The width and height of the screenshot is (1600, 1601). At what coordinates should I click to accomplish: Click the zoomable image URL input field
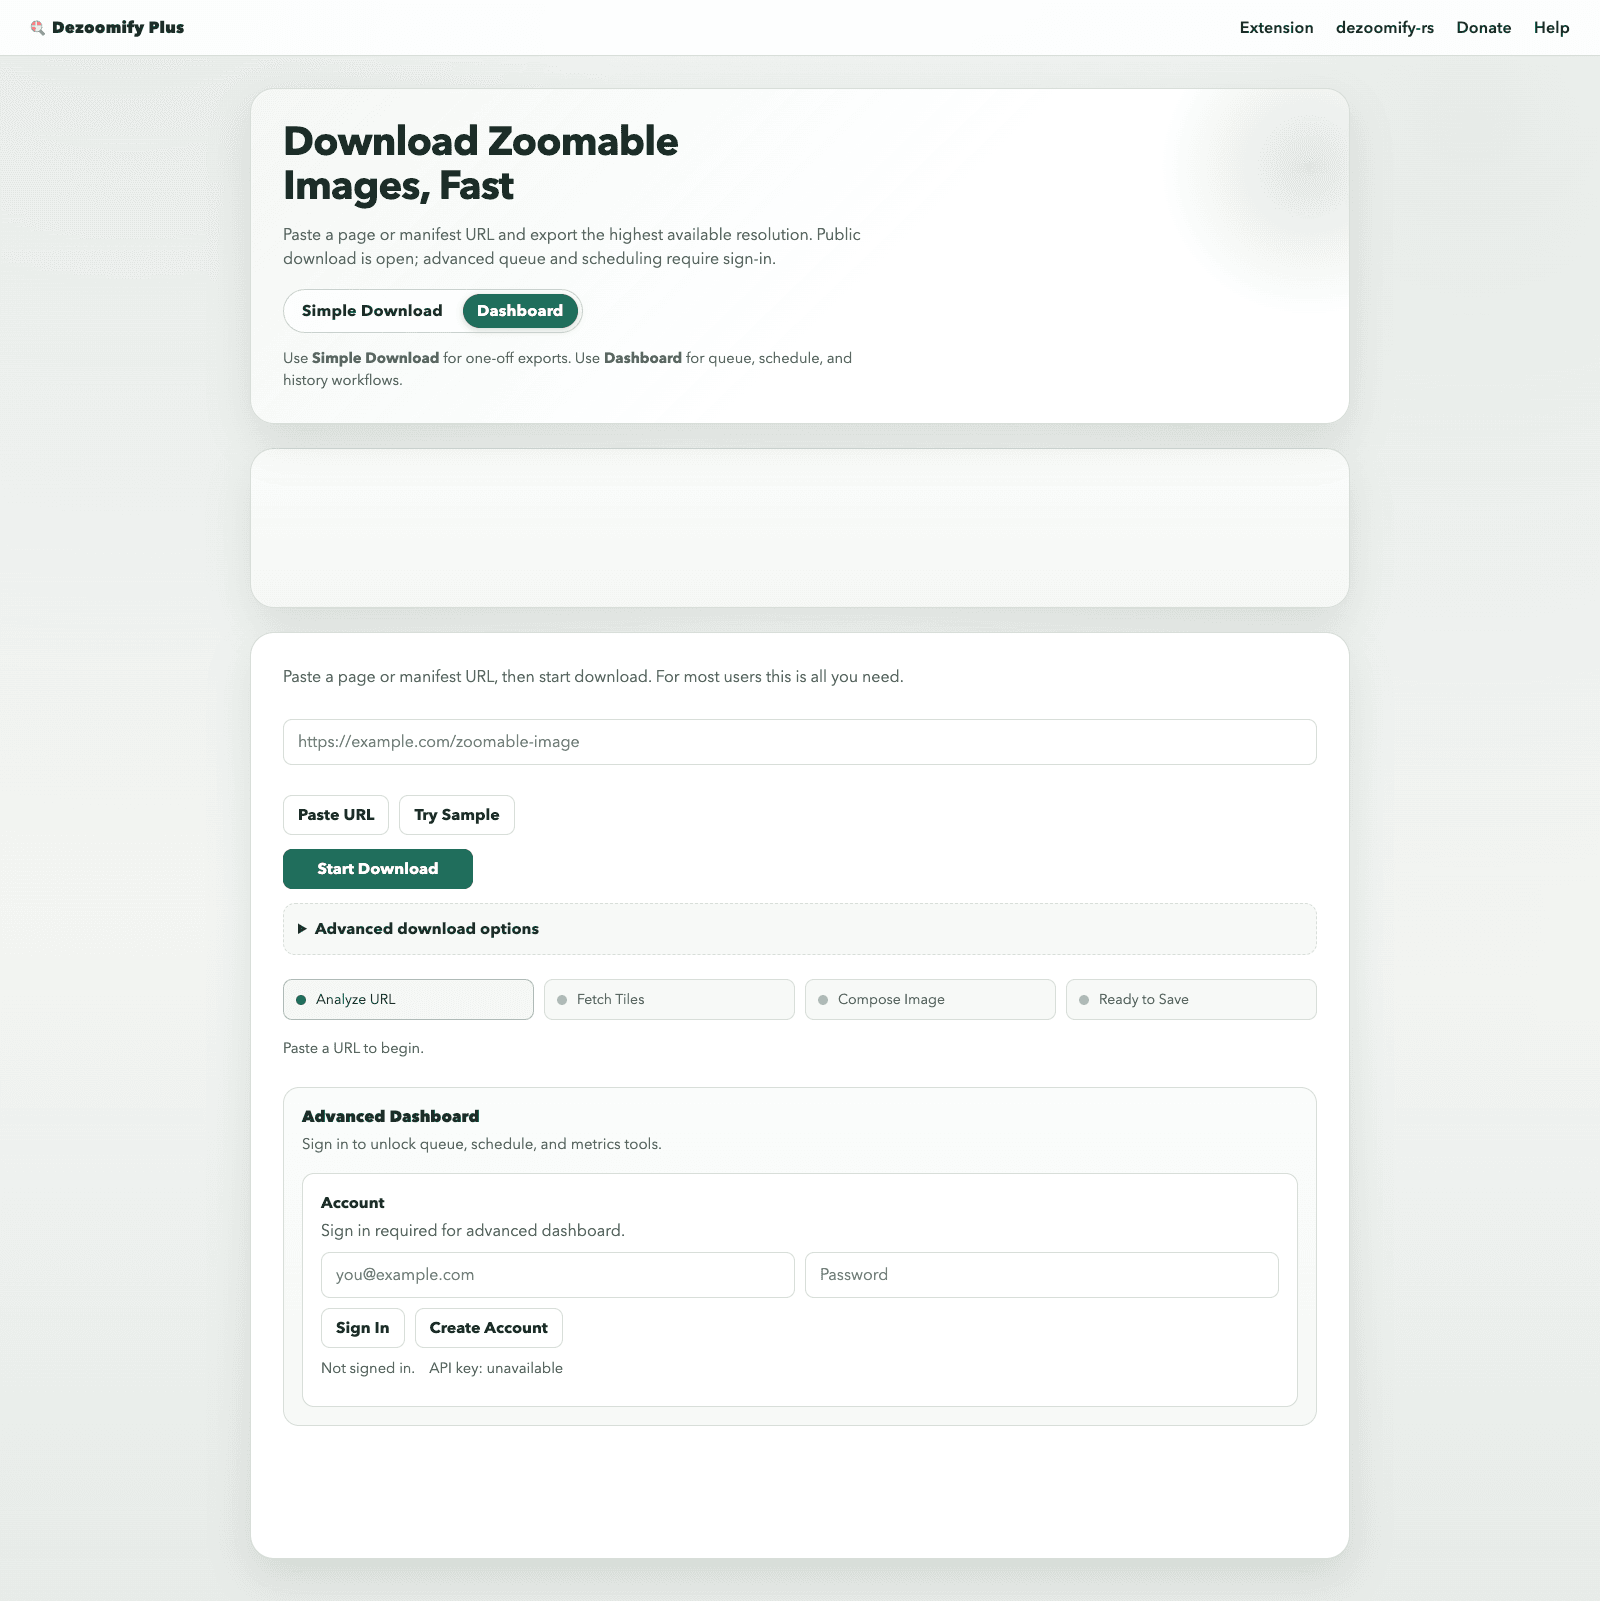(x=800, y=742)
